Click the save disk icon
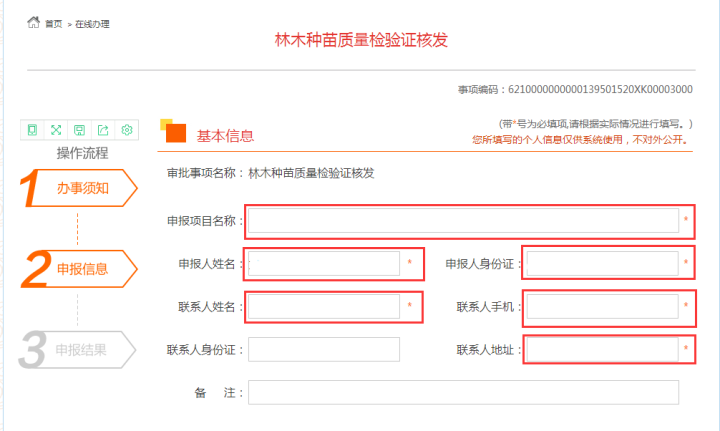The width and height of the screenshot is (720, 431). pos(80,130)
